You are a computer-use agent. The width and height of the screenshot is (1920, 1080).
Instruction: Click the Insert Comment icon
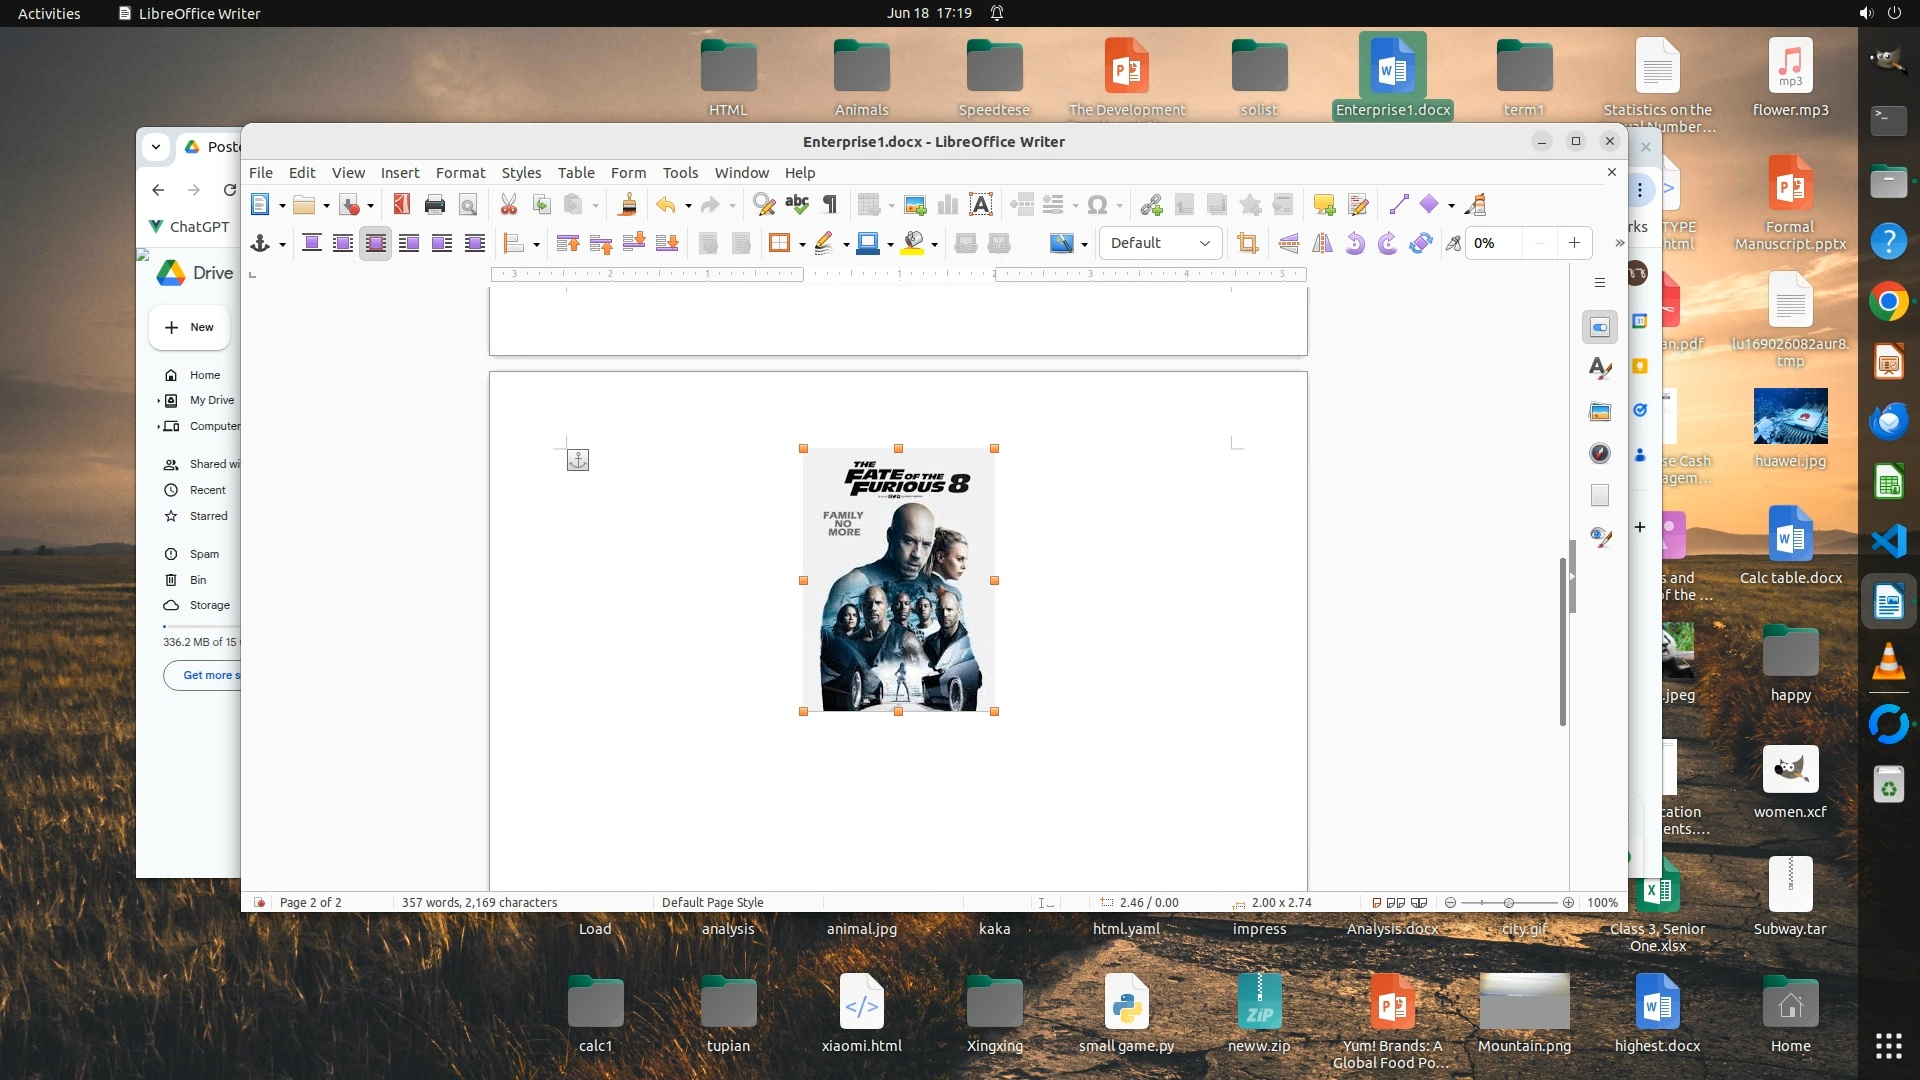1324,205
